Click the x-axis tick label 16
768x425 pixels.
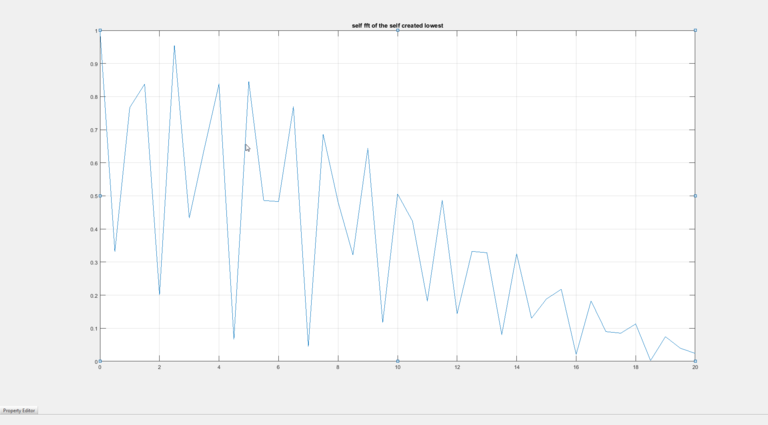coord(576,368)
